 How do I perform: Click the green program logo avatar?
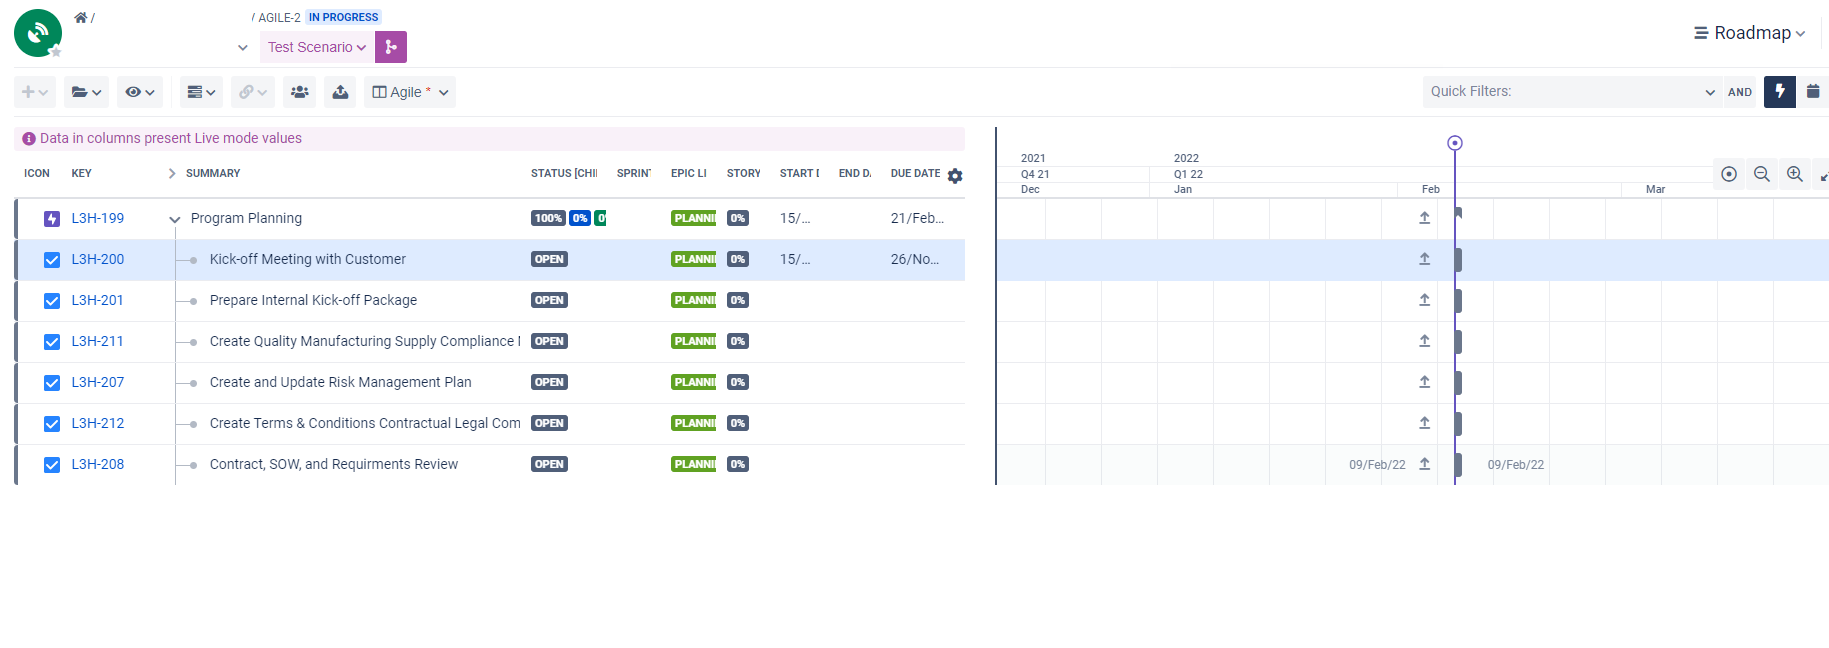[x=38, y=33]
